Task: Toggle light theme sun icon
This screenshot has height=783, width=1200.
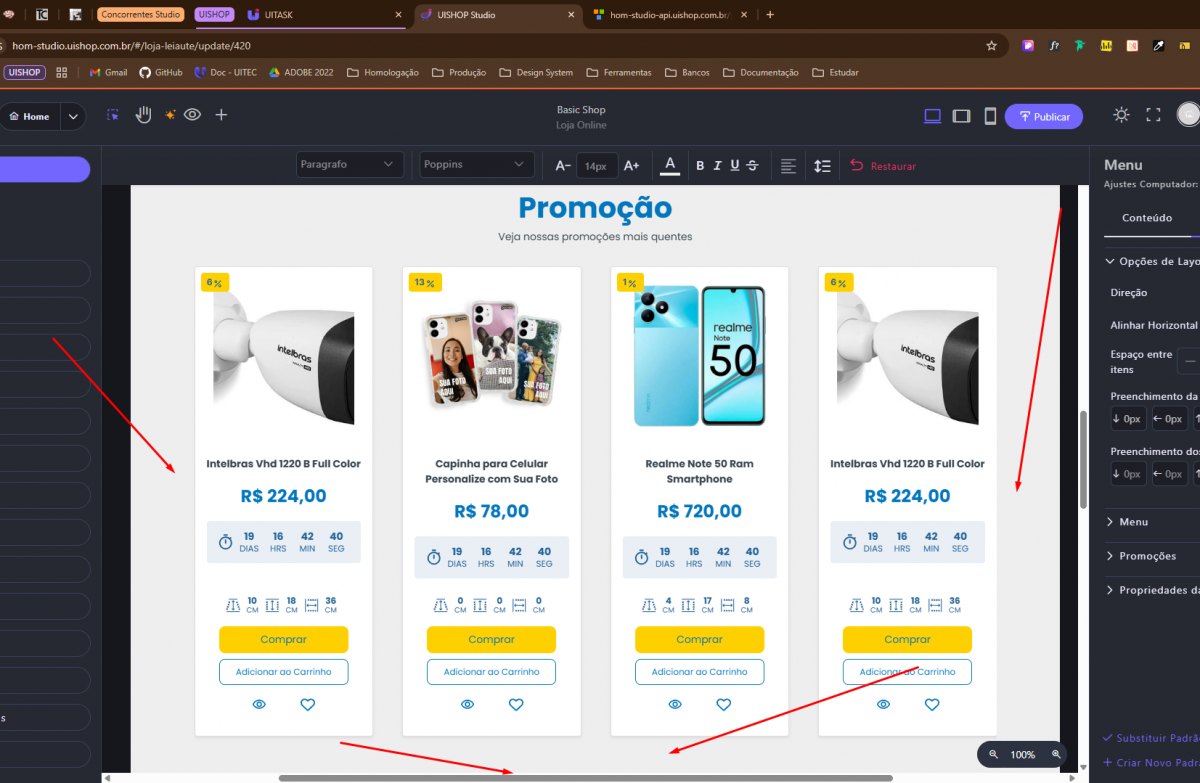Action: 1121,116
